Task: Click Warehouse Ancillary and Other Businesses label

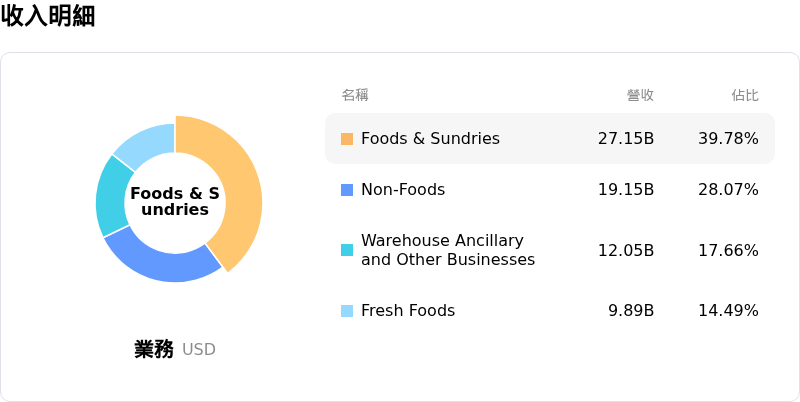Action: pos(447,250)
